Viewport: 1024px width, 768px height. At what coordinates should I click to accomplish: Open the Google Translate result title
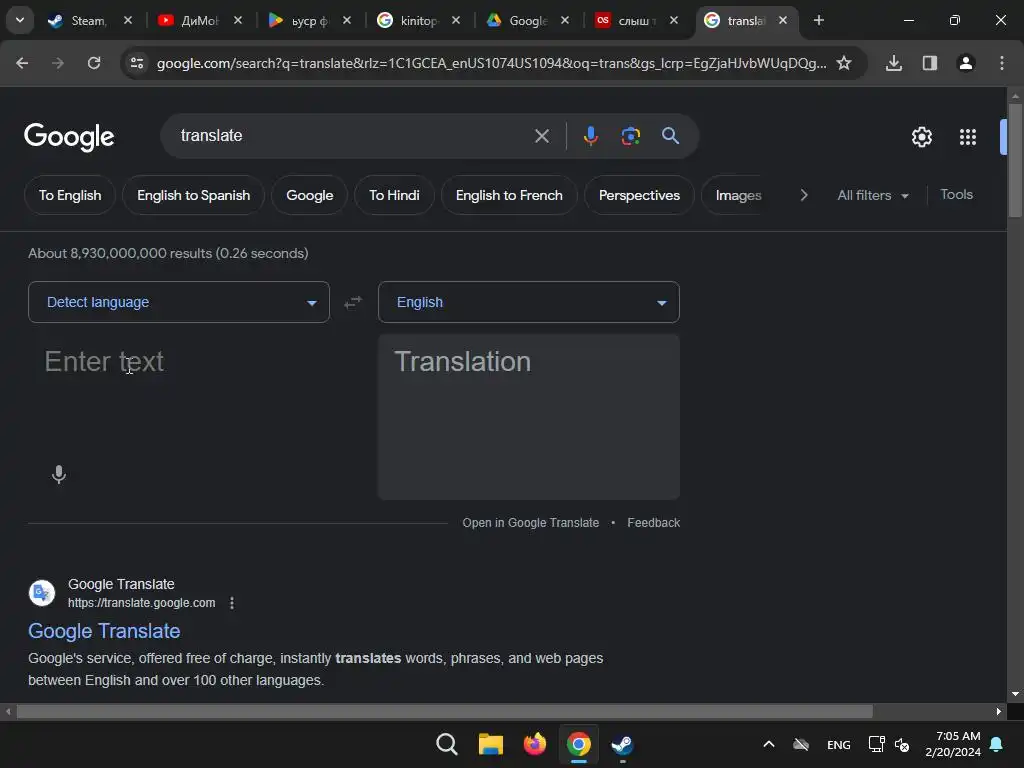click(x=104, y=631)
